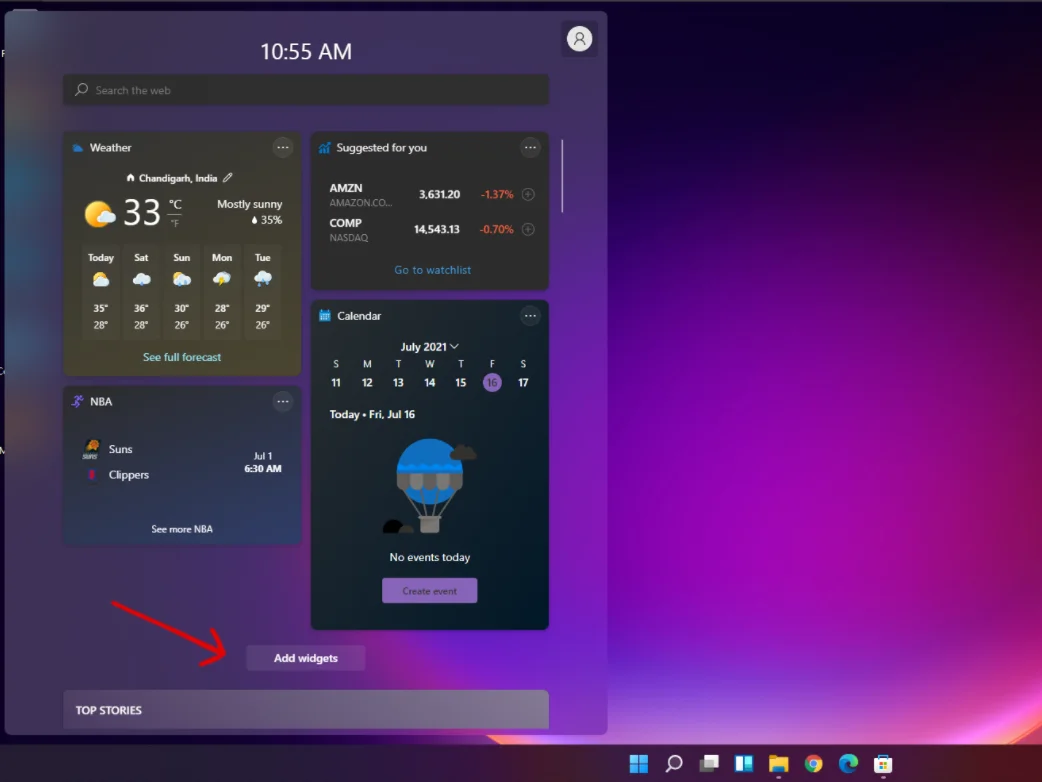
Task: Open Microsoft Edge from the taskbar
Action: tap(848, 764)
